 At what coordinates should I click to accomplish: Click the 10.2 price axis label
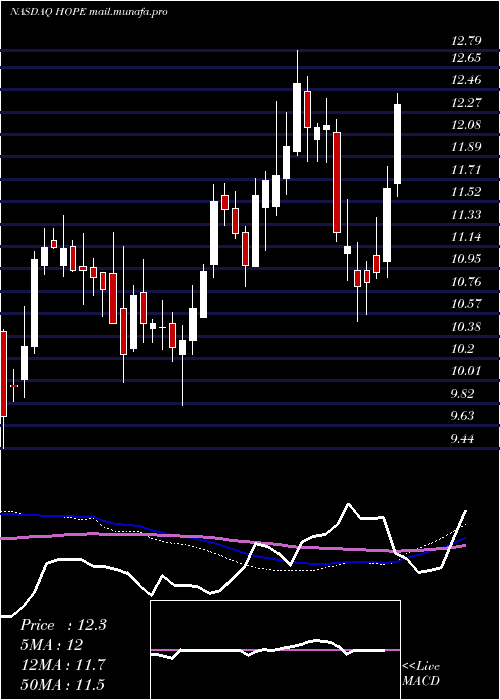click(x=463, y=349)
